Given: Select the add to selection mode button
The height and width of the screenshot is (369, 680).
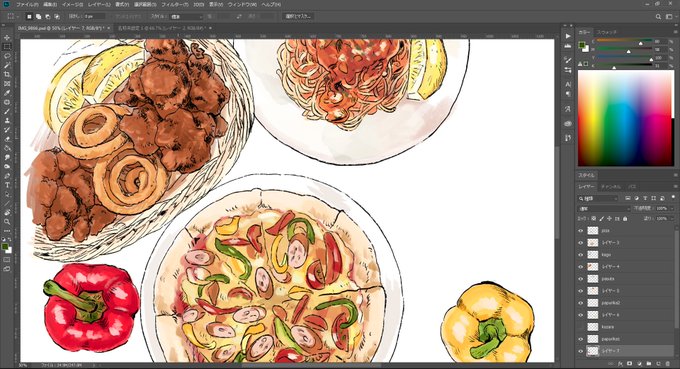Looking at the screenshot, I should coord(38,16).
